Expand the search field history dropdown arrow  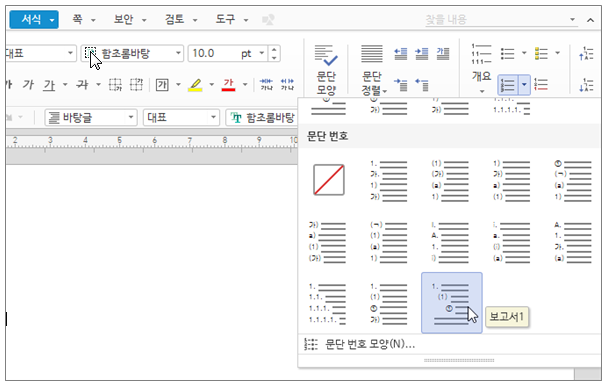click(572, 19)
